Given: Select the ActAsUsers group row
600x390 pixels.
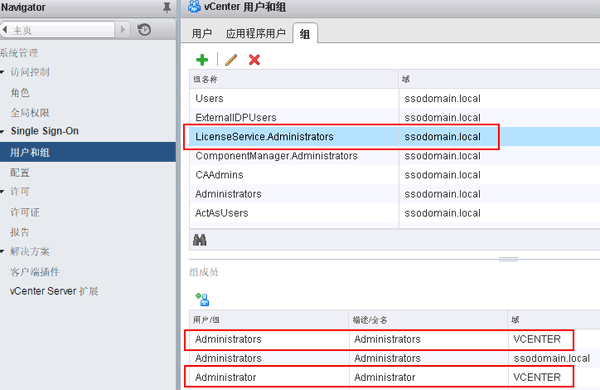Looking at the screenshot, I should [395, 213].
